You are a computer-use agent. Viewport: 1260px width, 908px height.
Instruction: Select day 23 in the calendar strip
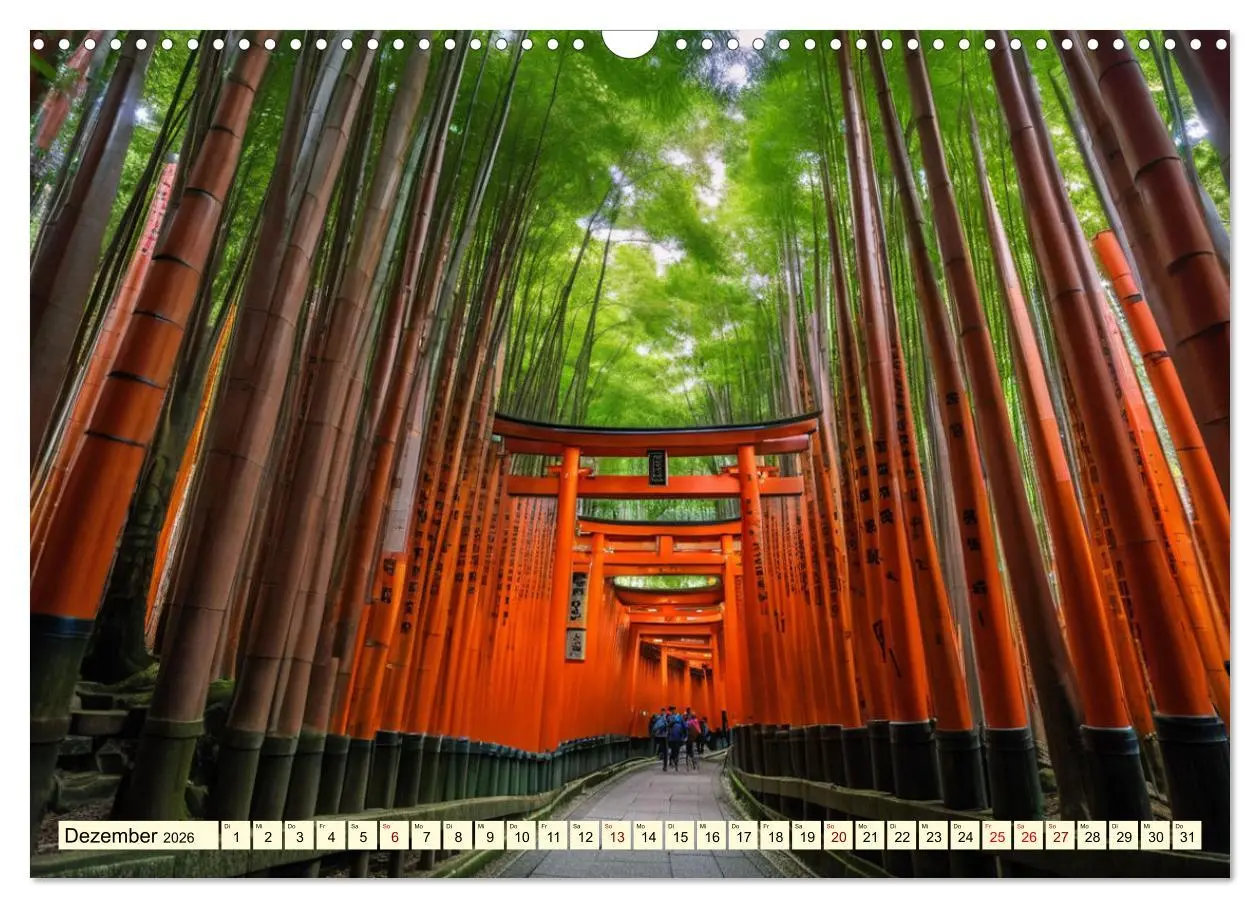(933, 835)
